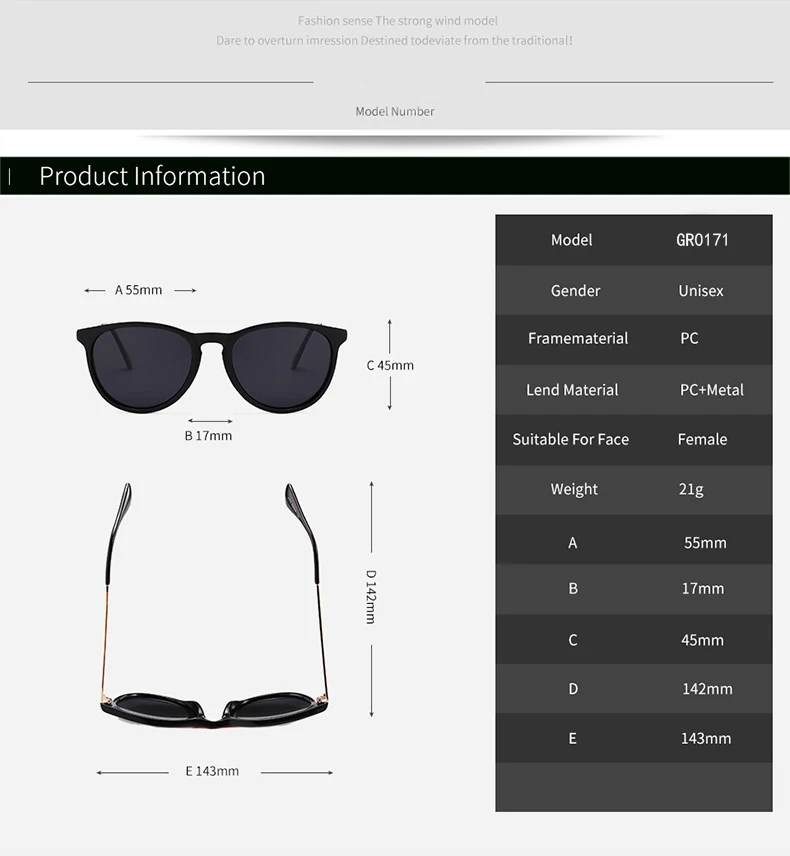The image size is (790, 856).
Task: Click the vertical 'D 142mm' temple label
Action: coord(371,597)
